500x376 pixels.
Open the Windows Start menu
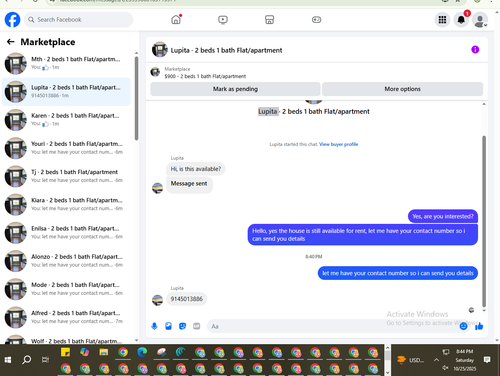pos(8,360)
